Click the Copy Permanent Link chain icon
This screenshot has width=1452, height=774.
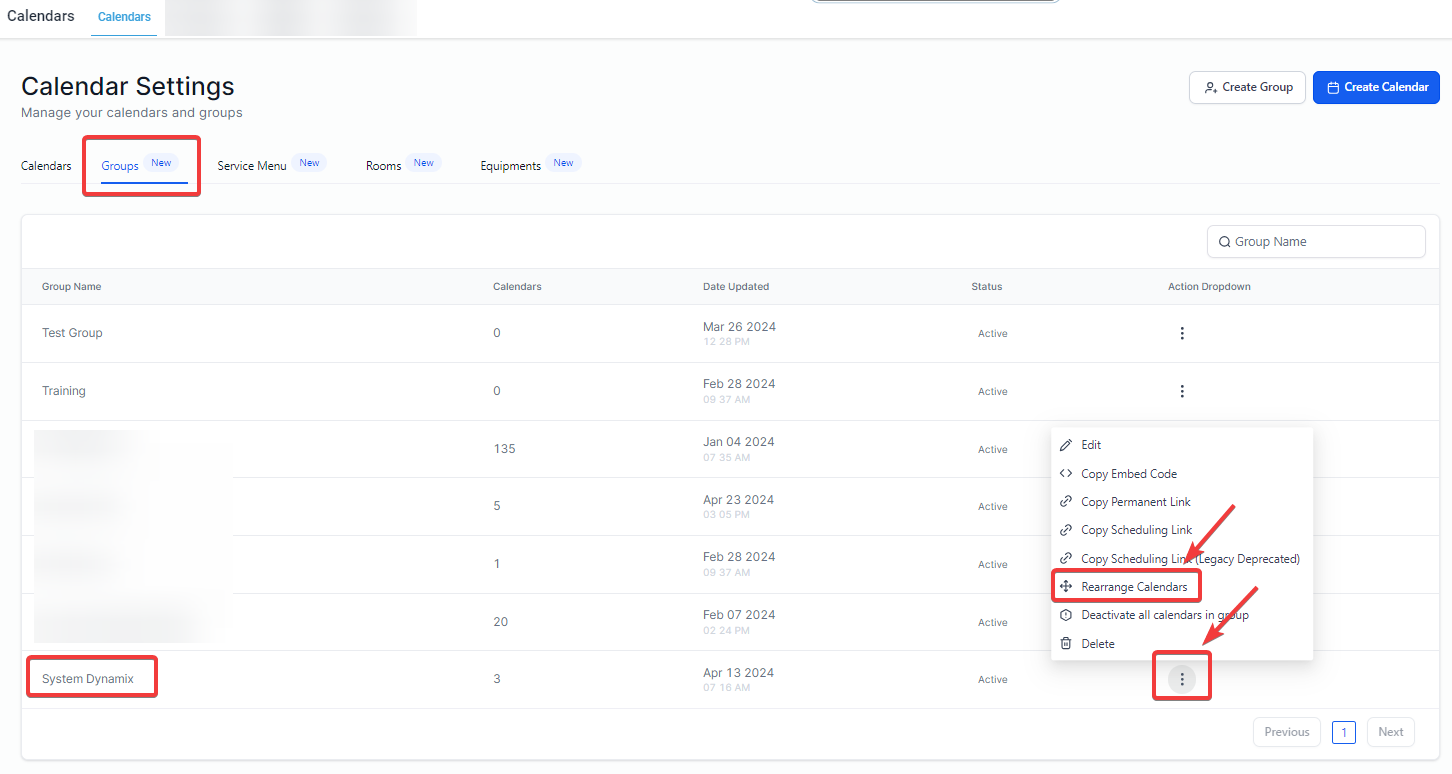pyautogui.click(x=1068, y=501)
